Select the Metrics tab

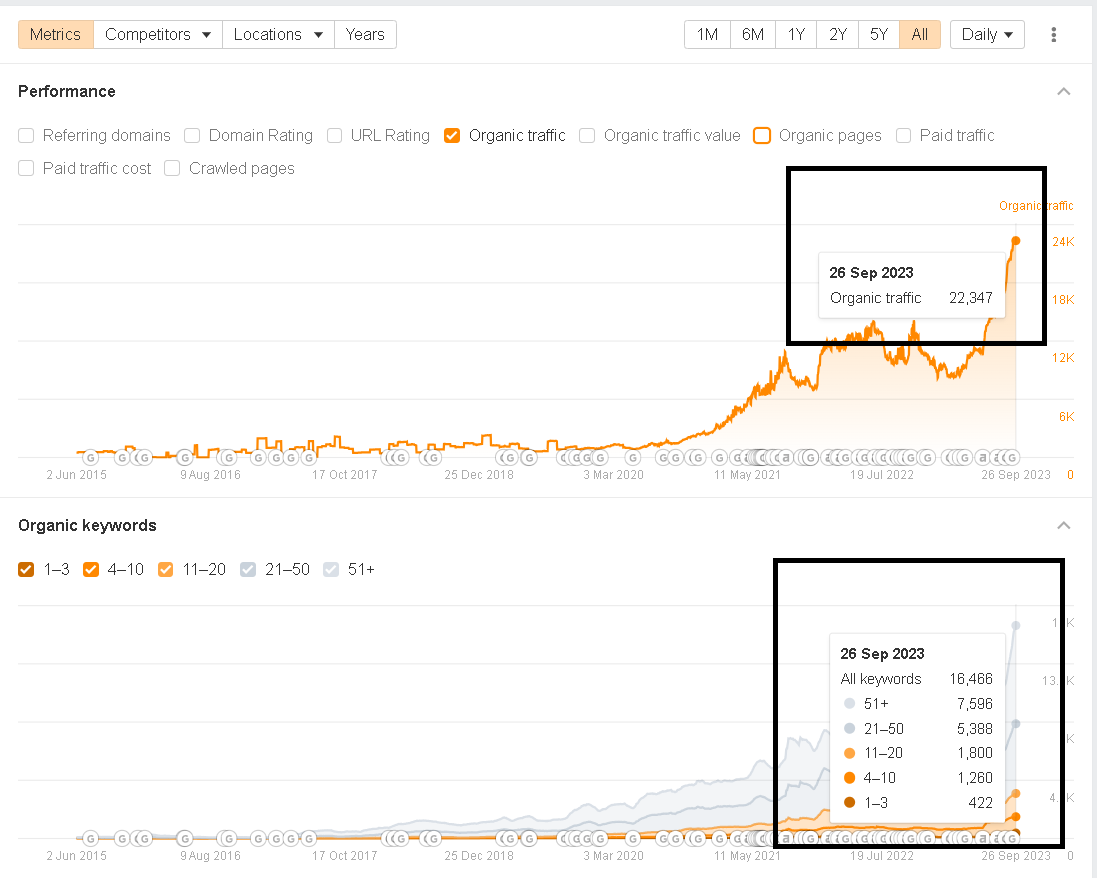click(55, 34)
